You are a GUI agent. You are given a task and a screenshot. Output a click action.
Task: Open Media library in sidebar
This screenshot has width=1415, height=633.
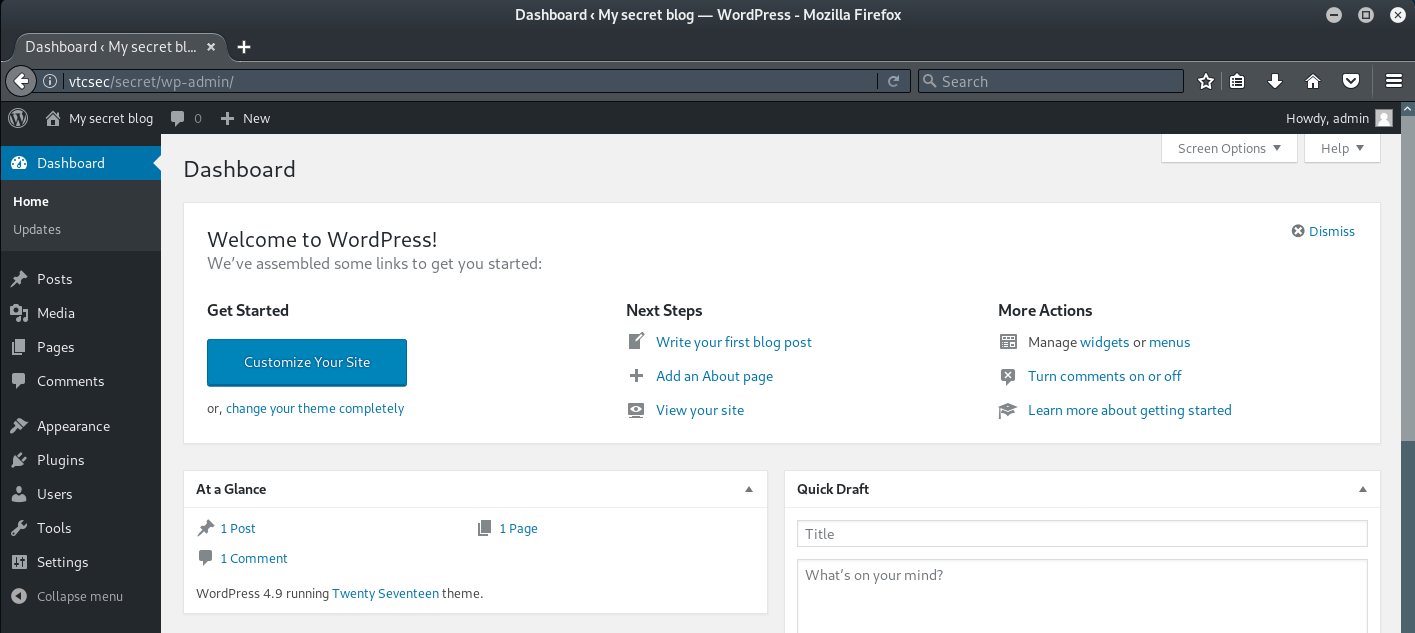(80, 313)
